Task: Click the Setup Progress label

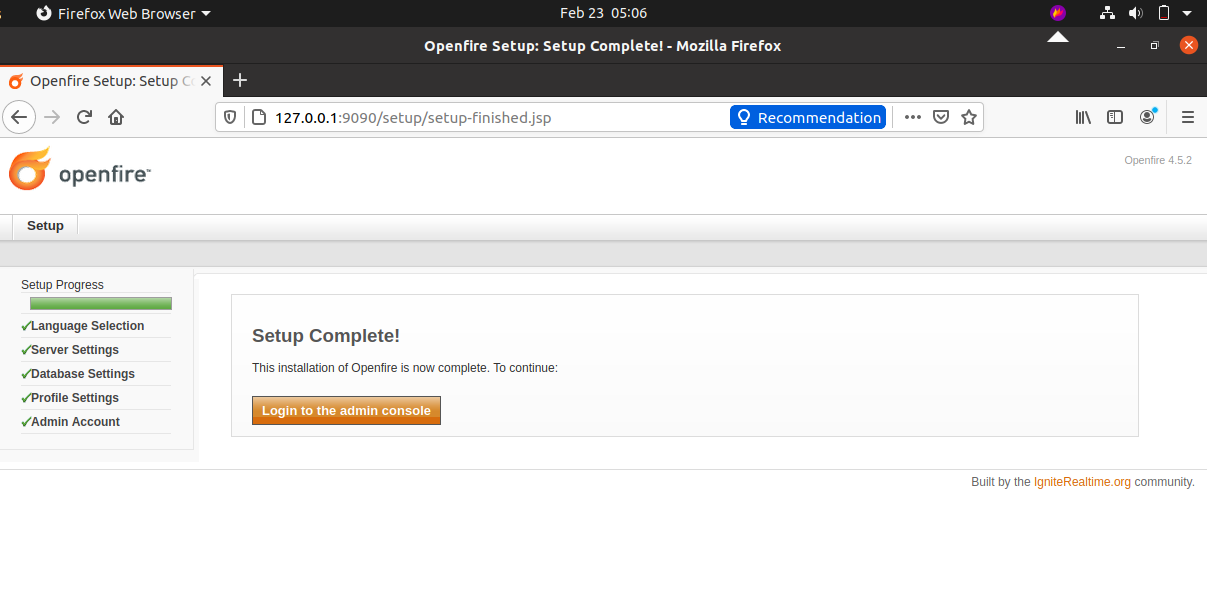Action: [62, 285]
